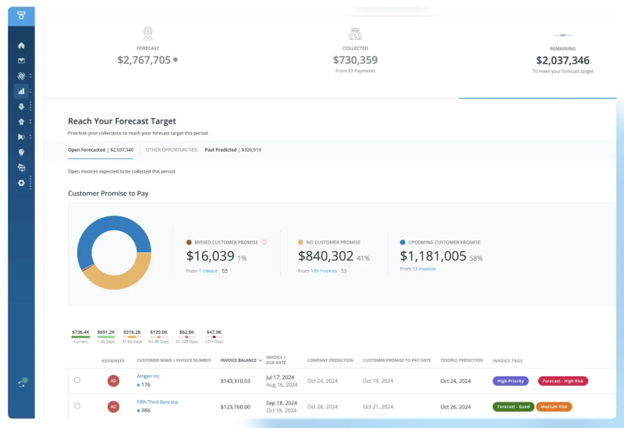Open the Fifth Third Bancorp customer link
624x428 pixels.
point(156,401)
